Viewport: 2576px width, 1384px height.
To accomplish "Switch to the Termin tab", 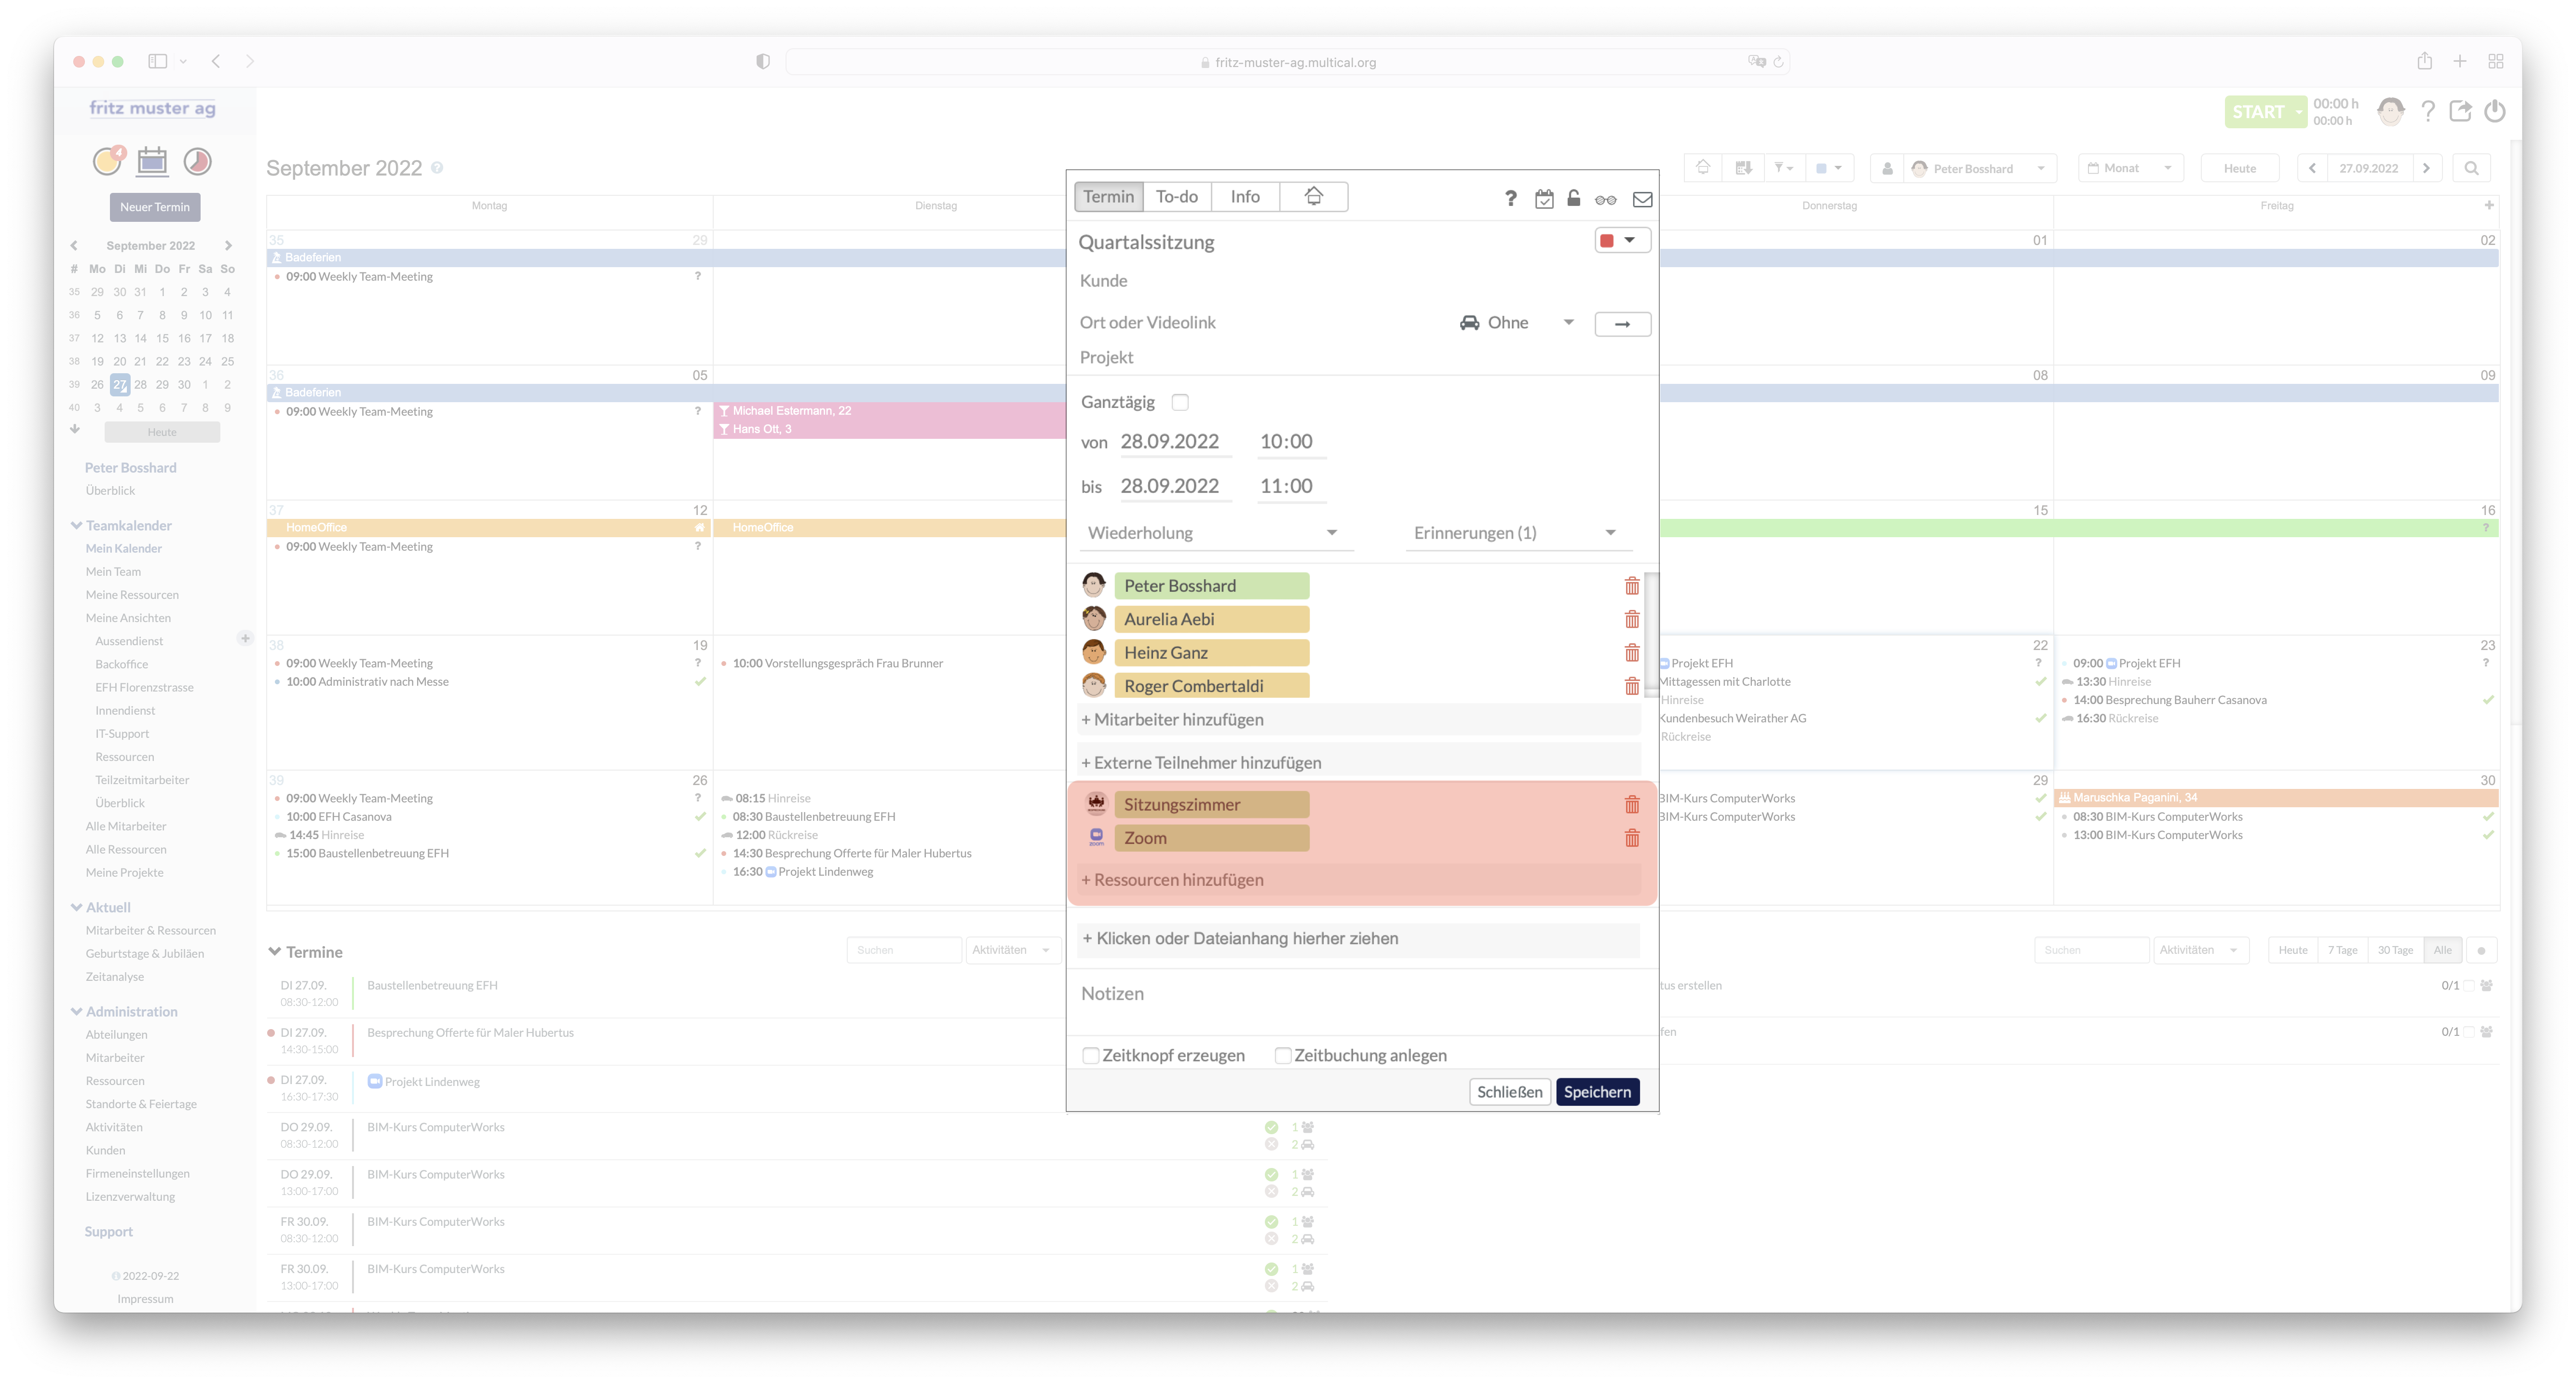I will [x=1108, y=197].
